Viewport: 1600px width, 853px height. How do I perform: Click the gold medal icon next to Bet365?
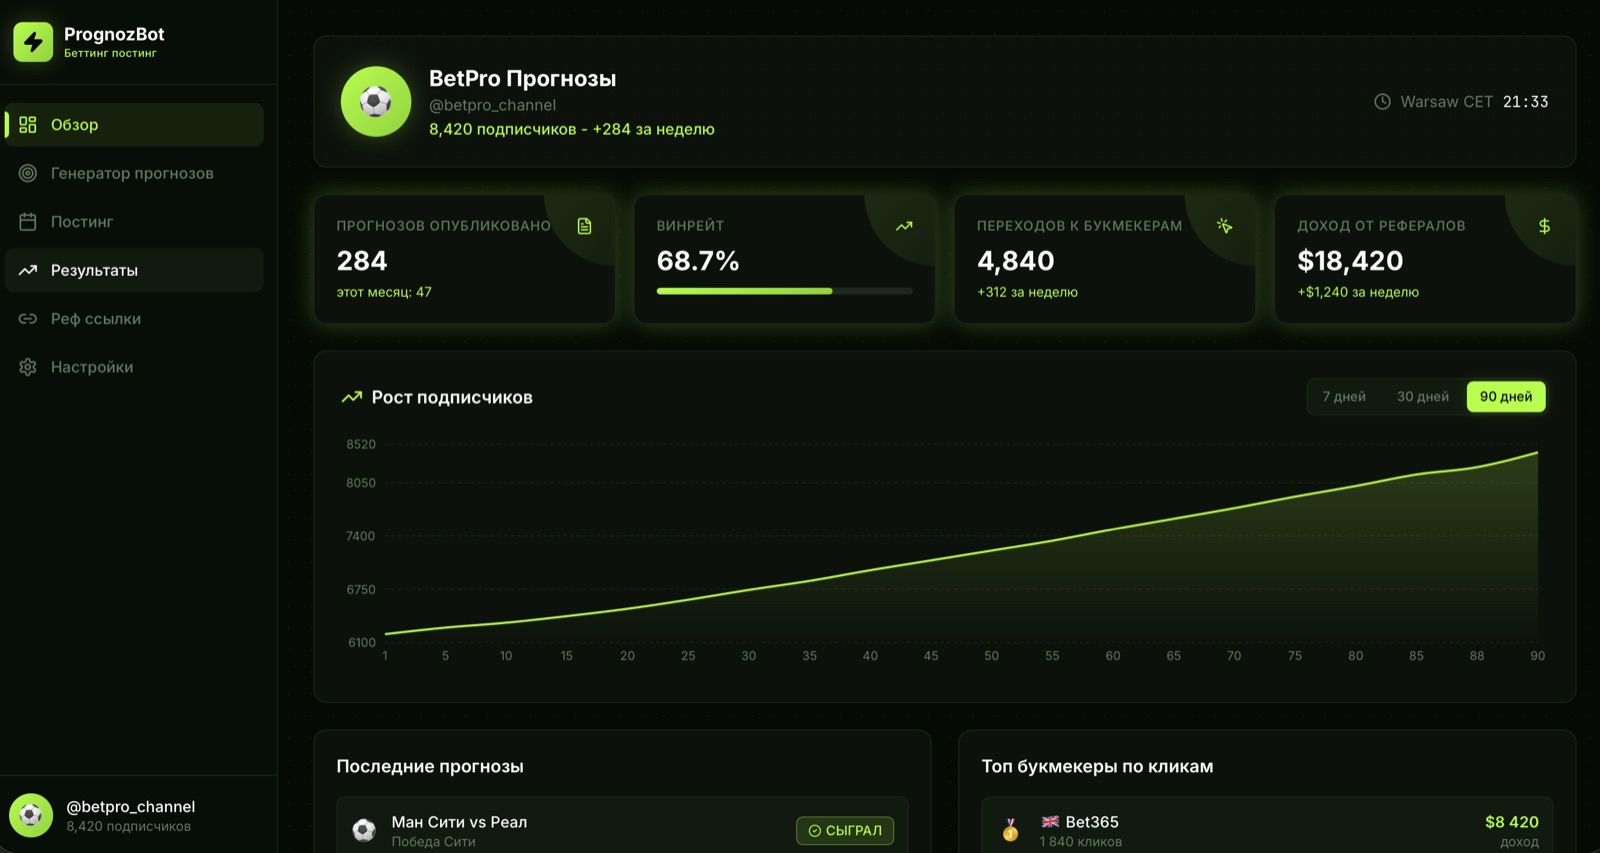[x=1010, y=830]
